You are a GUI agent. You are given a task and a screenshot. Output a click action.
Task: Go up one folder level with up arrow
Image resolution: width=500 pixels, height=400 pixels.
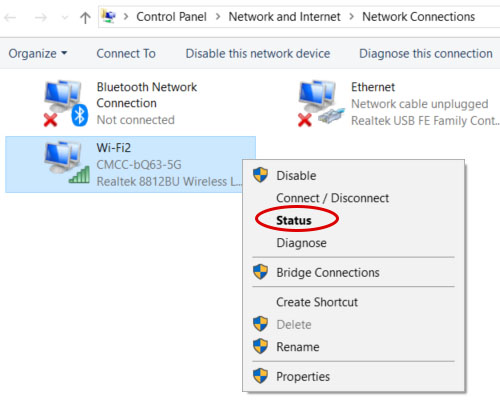pyautogui.click(x=85, y=17)
